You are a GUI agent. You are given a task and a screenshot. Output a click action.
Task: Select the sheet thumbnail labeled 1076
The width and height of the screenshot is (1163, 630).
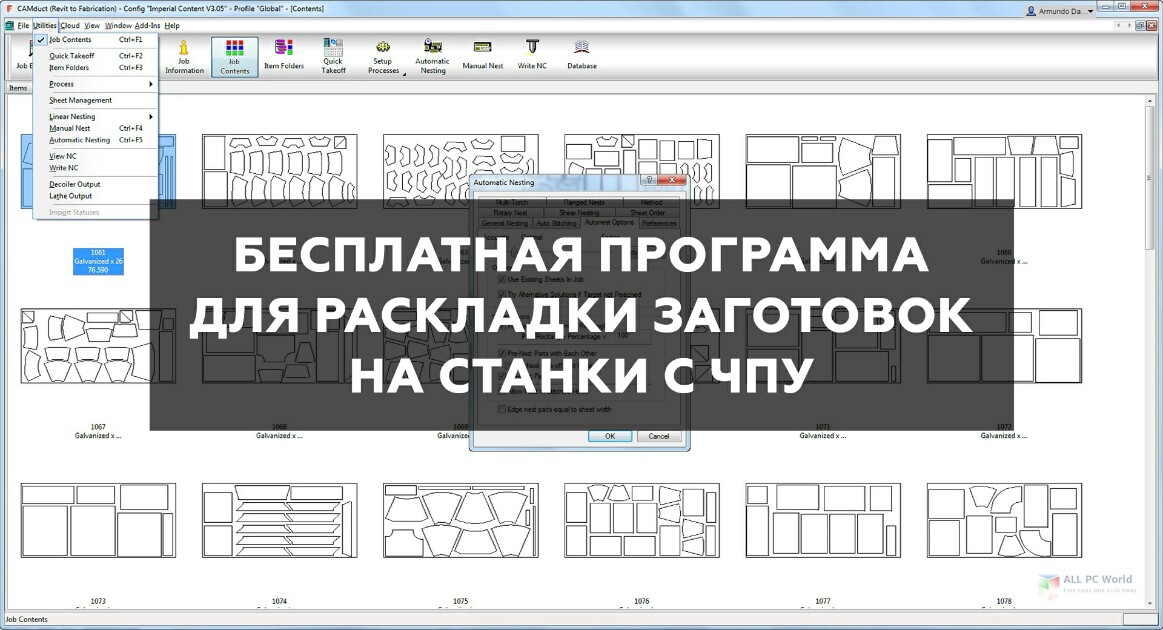(x=642, y=520)
